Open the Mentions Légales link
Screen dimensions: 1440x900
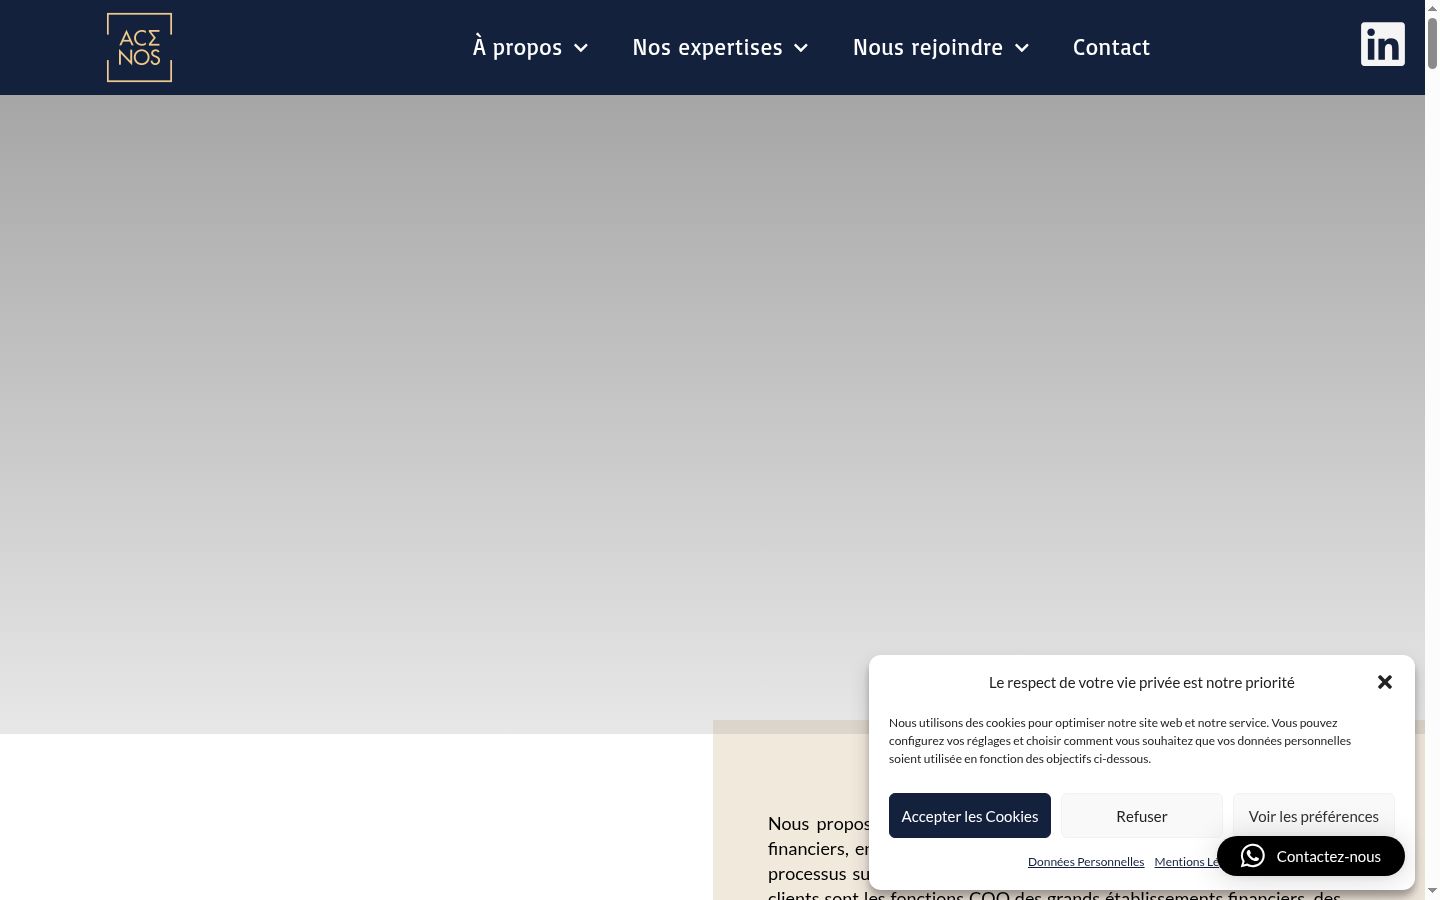click(x=1187, y=862)
